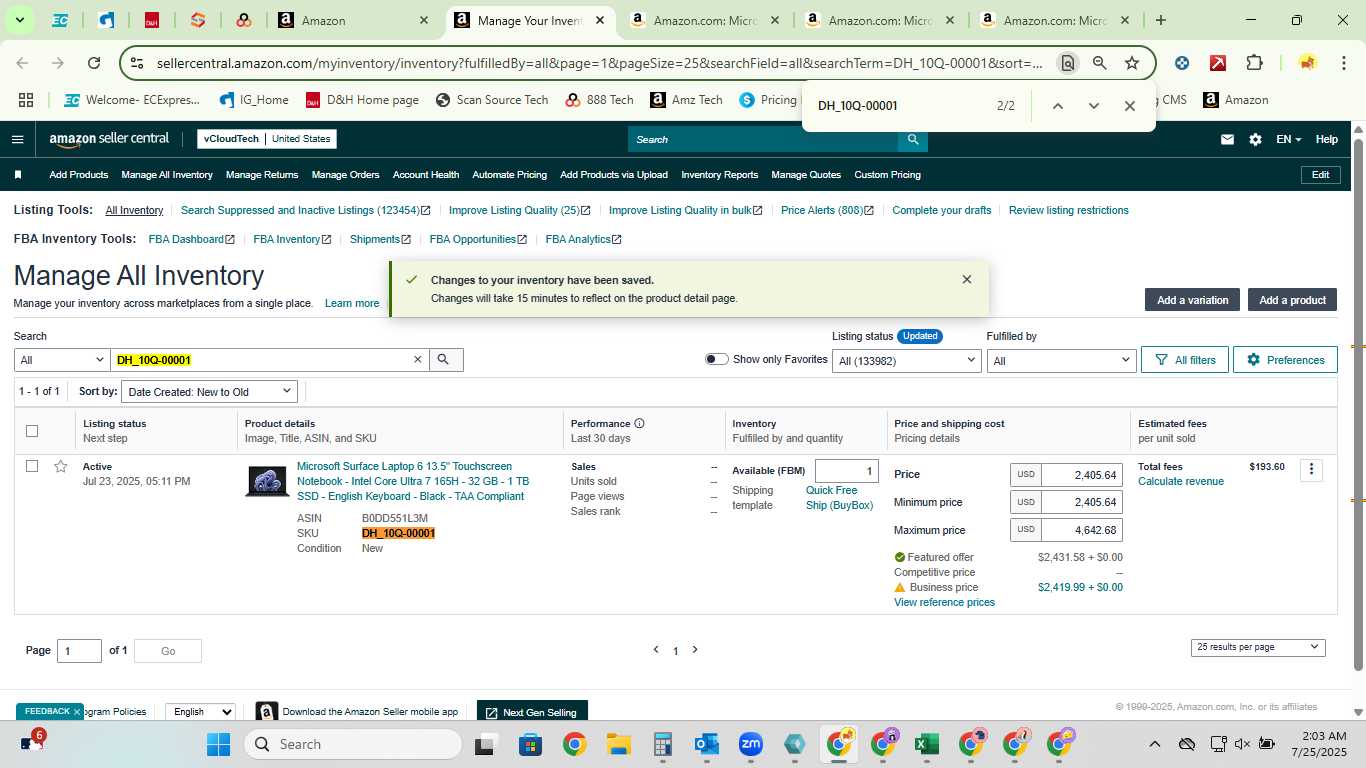Open Zoom from the taskbar
Viewport: 1366px width, 768px height.
(x=751, y=744)
